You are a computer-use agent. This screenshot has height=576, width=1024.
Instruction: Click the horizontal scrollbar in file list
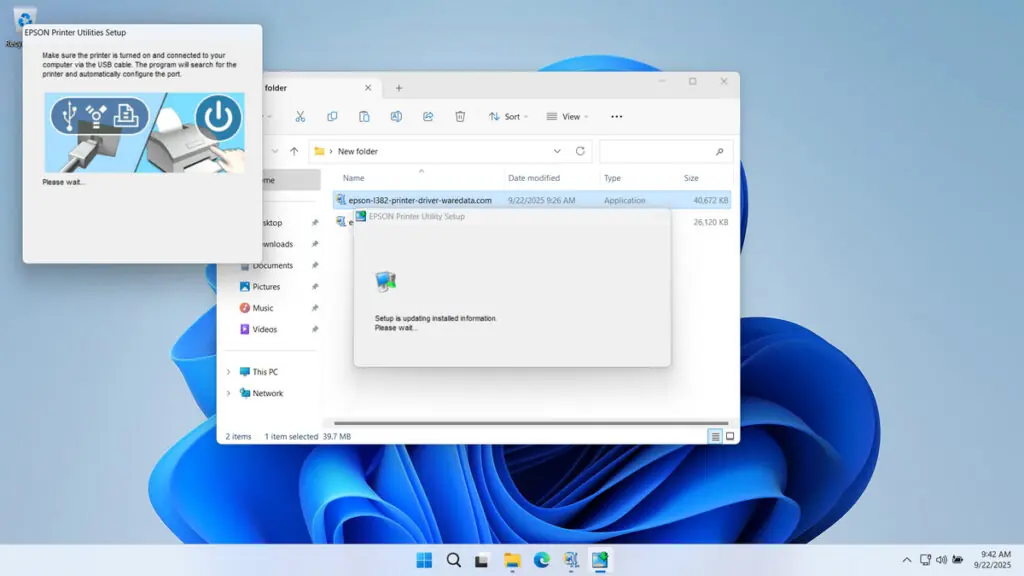pos(531,423)
